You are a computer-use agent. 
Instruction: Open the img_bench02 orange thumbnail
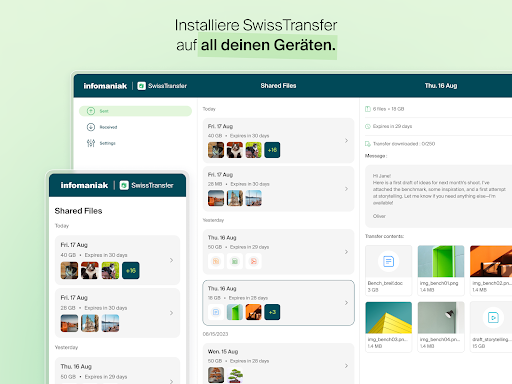491,261
